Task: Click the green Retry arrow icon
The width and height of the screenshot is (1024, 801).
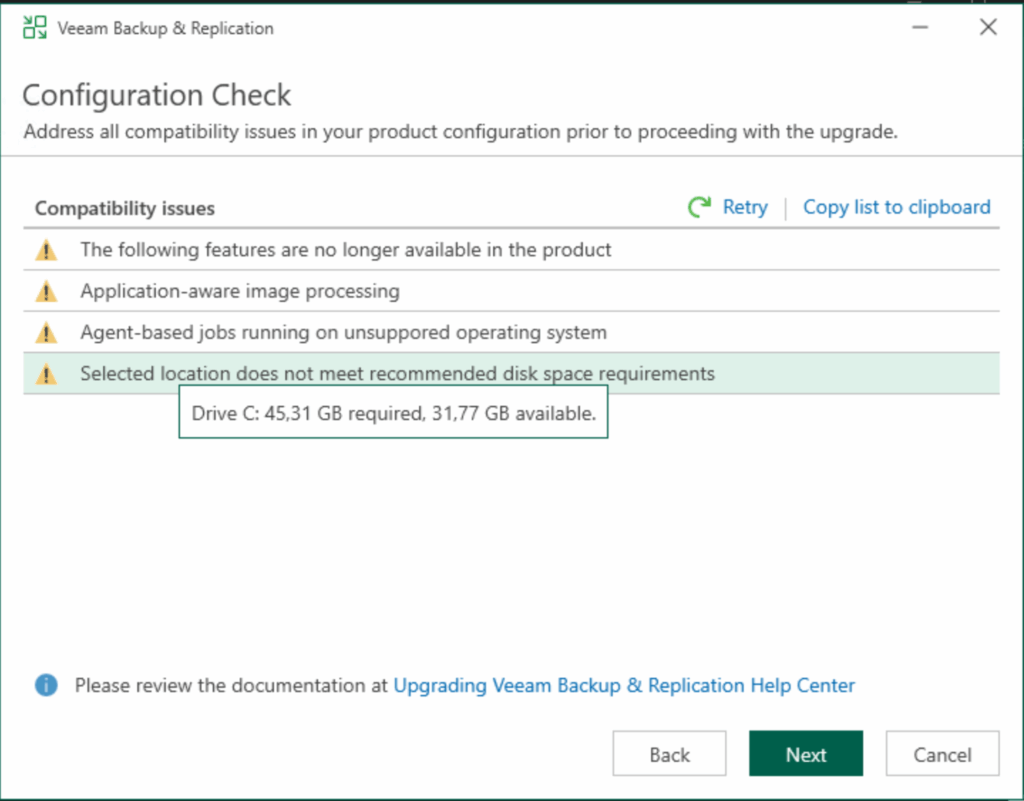Action: [699, 207]
